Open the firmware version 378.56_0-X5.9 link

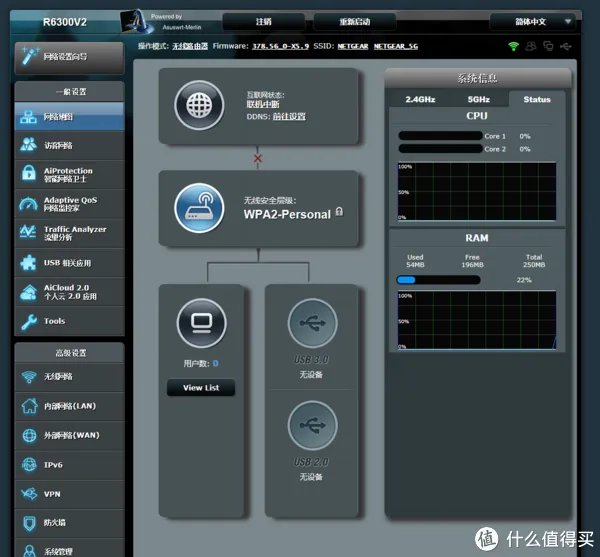tap(280, 46)
